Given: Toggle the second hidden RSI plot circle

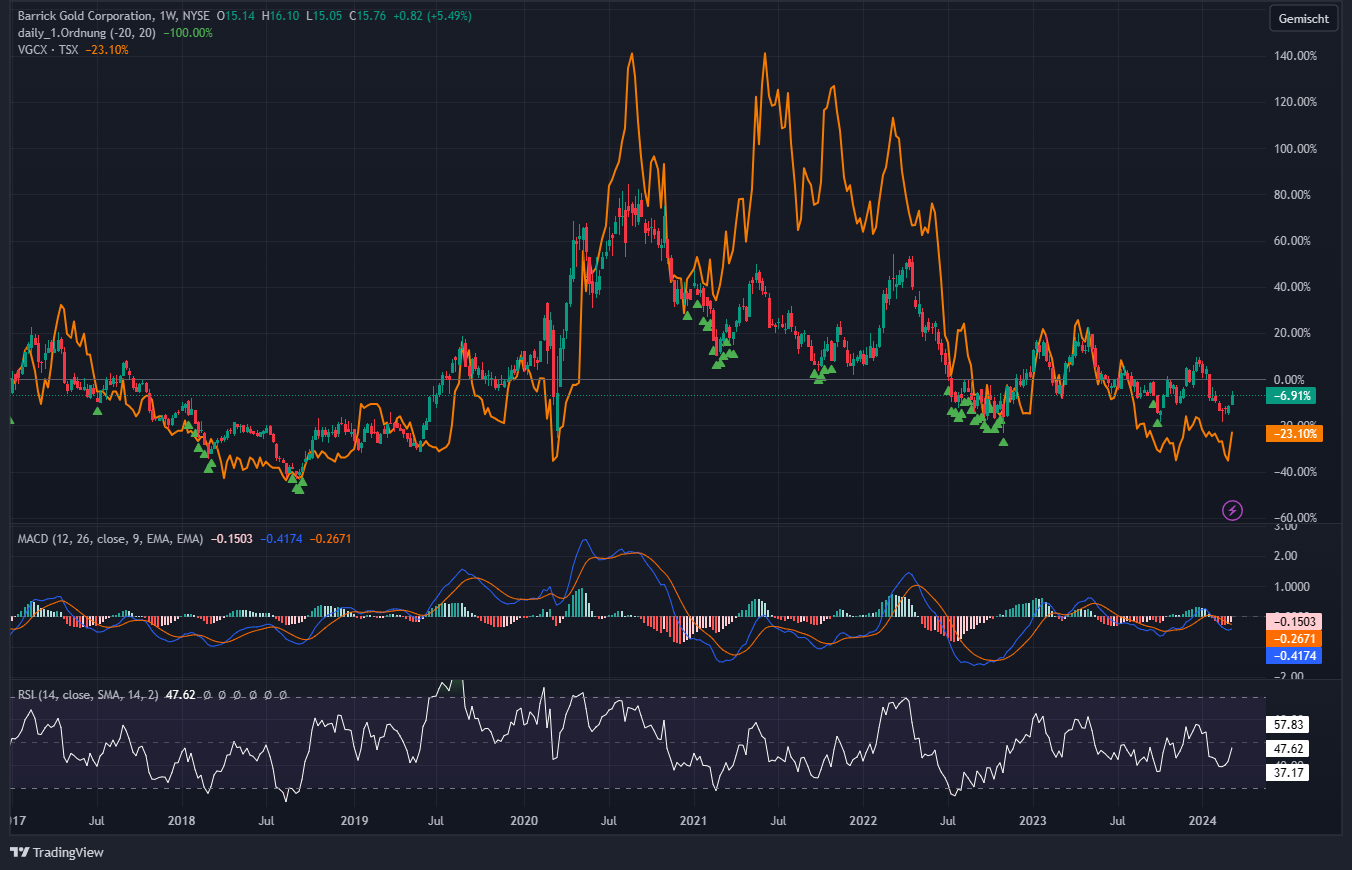Looking at the screenshot, I should pos(222,695).
